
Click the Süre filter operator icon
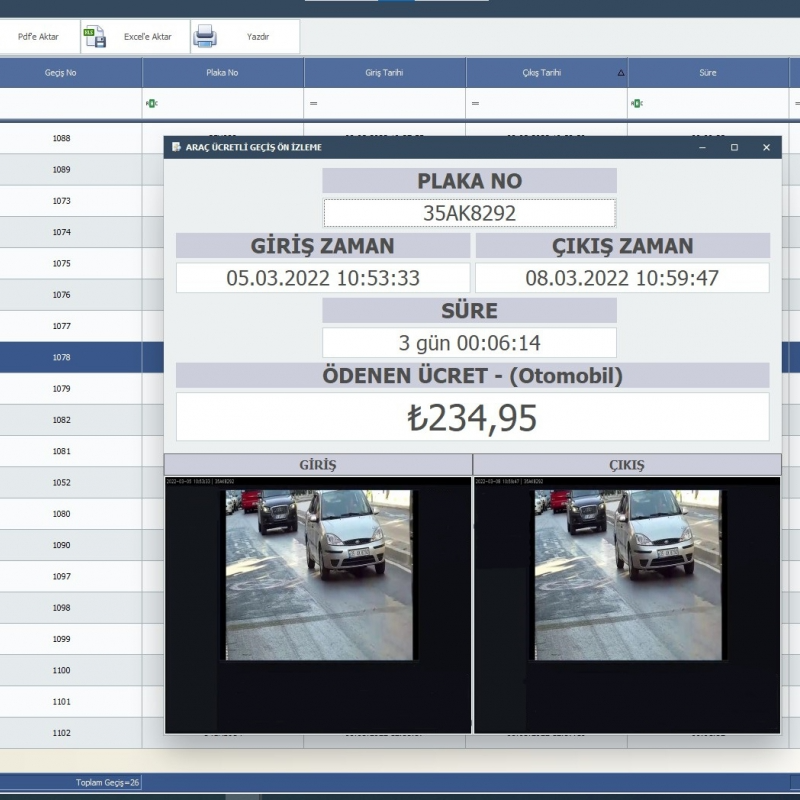(637, 103)
